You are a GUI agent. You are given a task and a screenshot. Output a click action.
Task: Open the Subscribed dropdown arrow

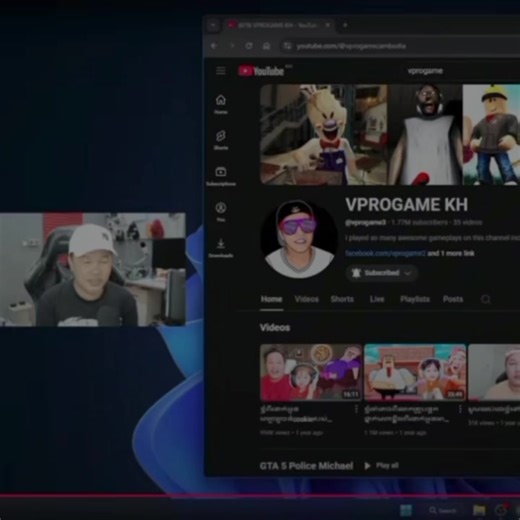pyautogui.click(x=408, y=273)
